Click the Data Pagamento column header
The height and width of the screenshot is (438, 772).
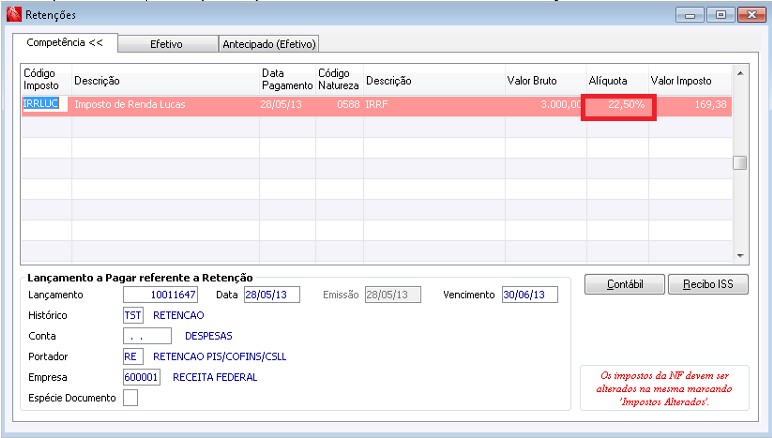pyautogui.click(x=287, y=79)
